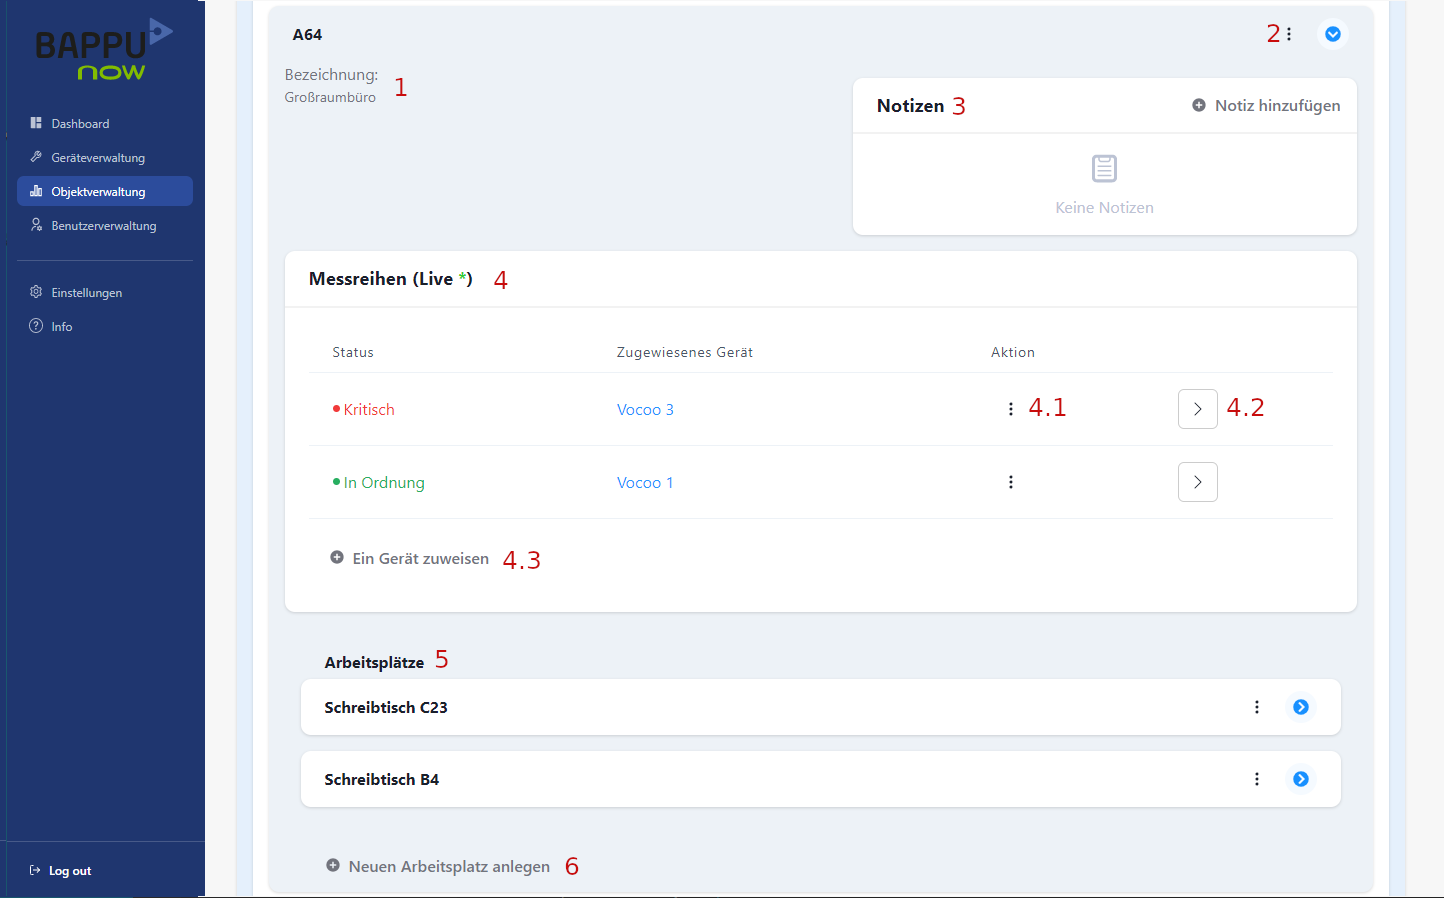
Task: Open the action menu for the In Ordnung row
Action: tap(1011, 482)
